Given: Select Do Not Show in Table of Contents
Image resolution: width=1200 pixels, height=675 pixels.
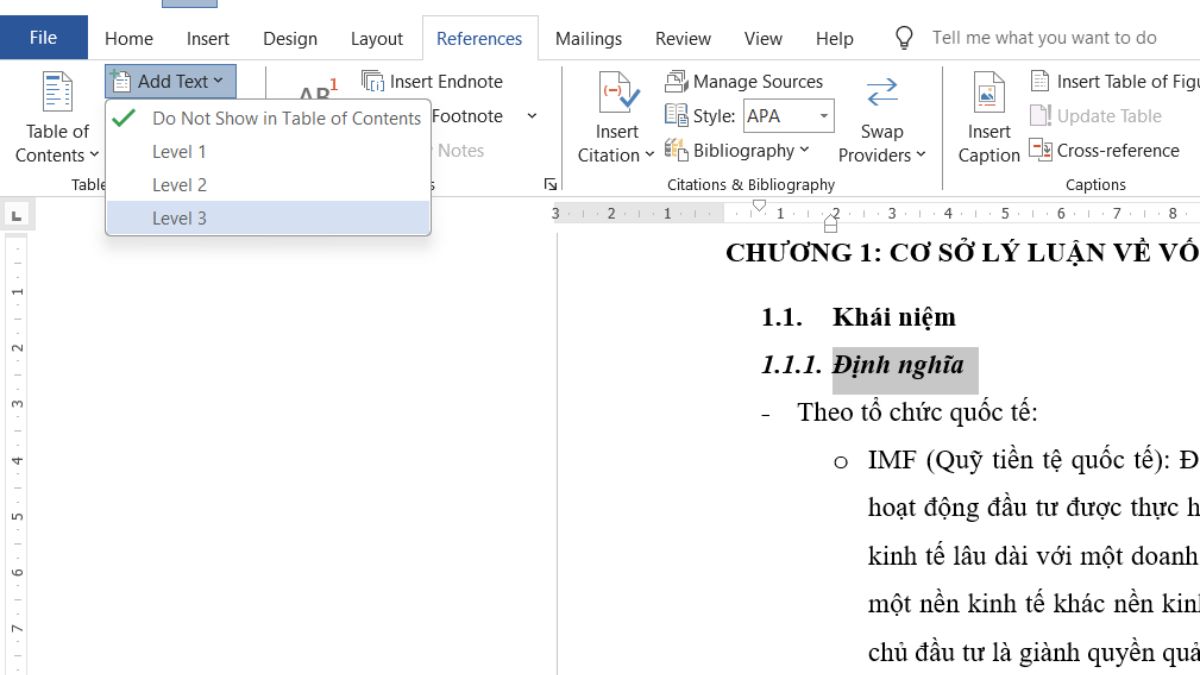Looking at the screenshot, I should click(268, 118).
